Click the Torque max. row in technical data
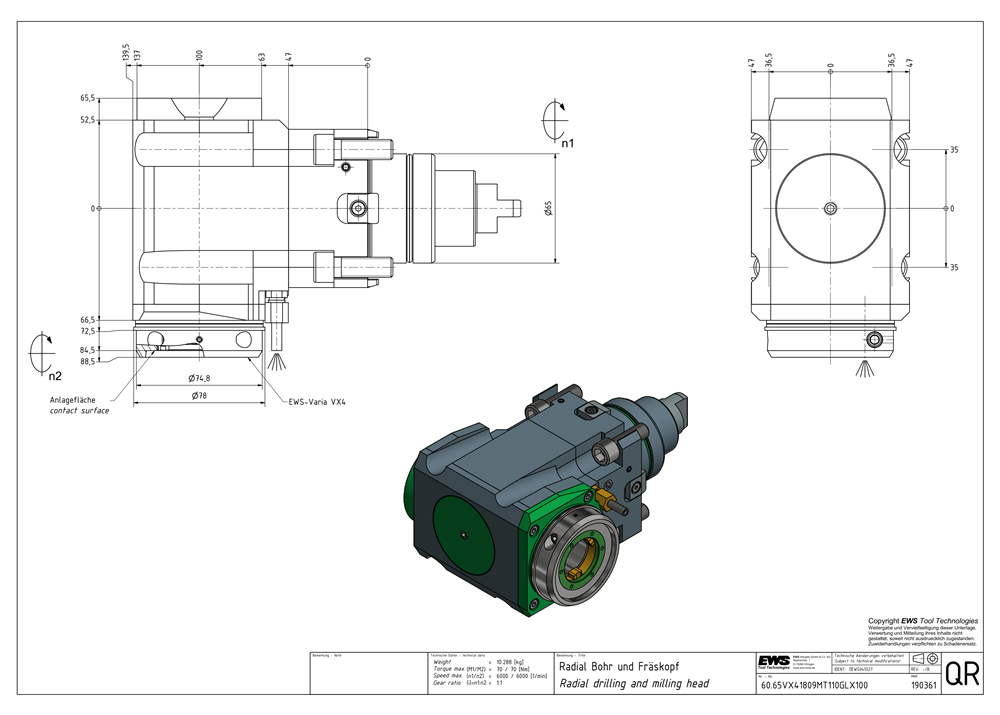This screenshot has height=715, width=1000. 482,668
